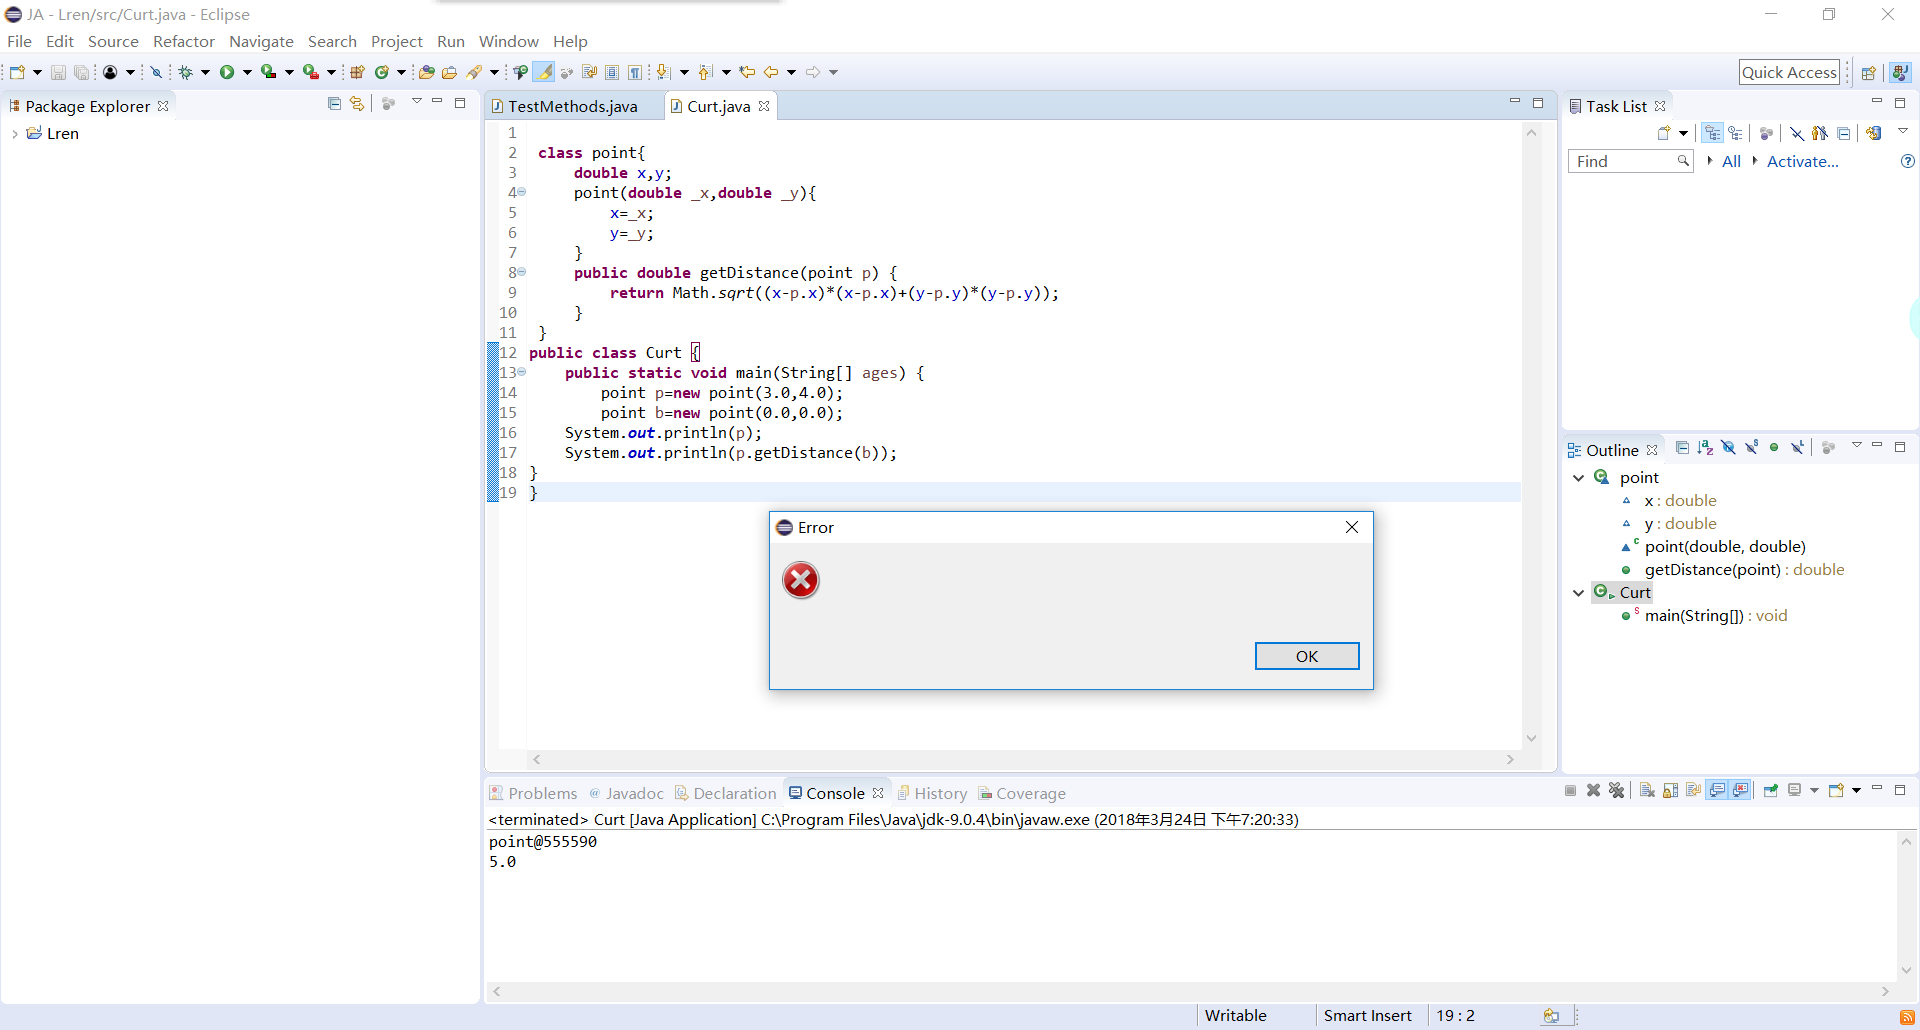Click the Next Annotation icon
The height and width of the screenshot is (1030, 1920).
click(x=663, y=72)
